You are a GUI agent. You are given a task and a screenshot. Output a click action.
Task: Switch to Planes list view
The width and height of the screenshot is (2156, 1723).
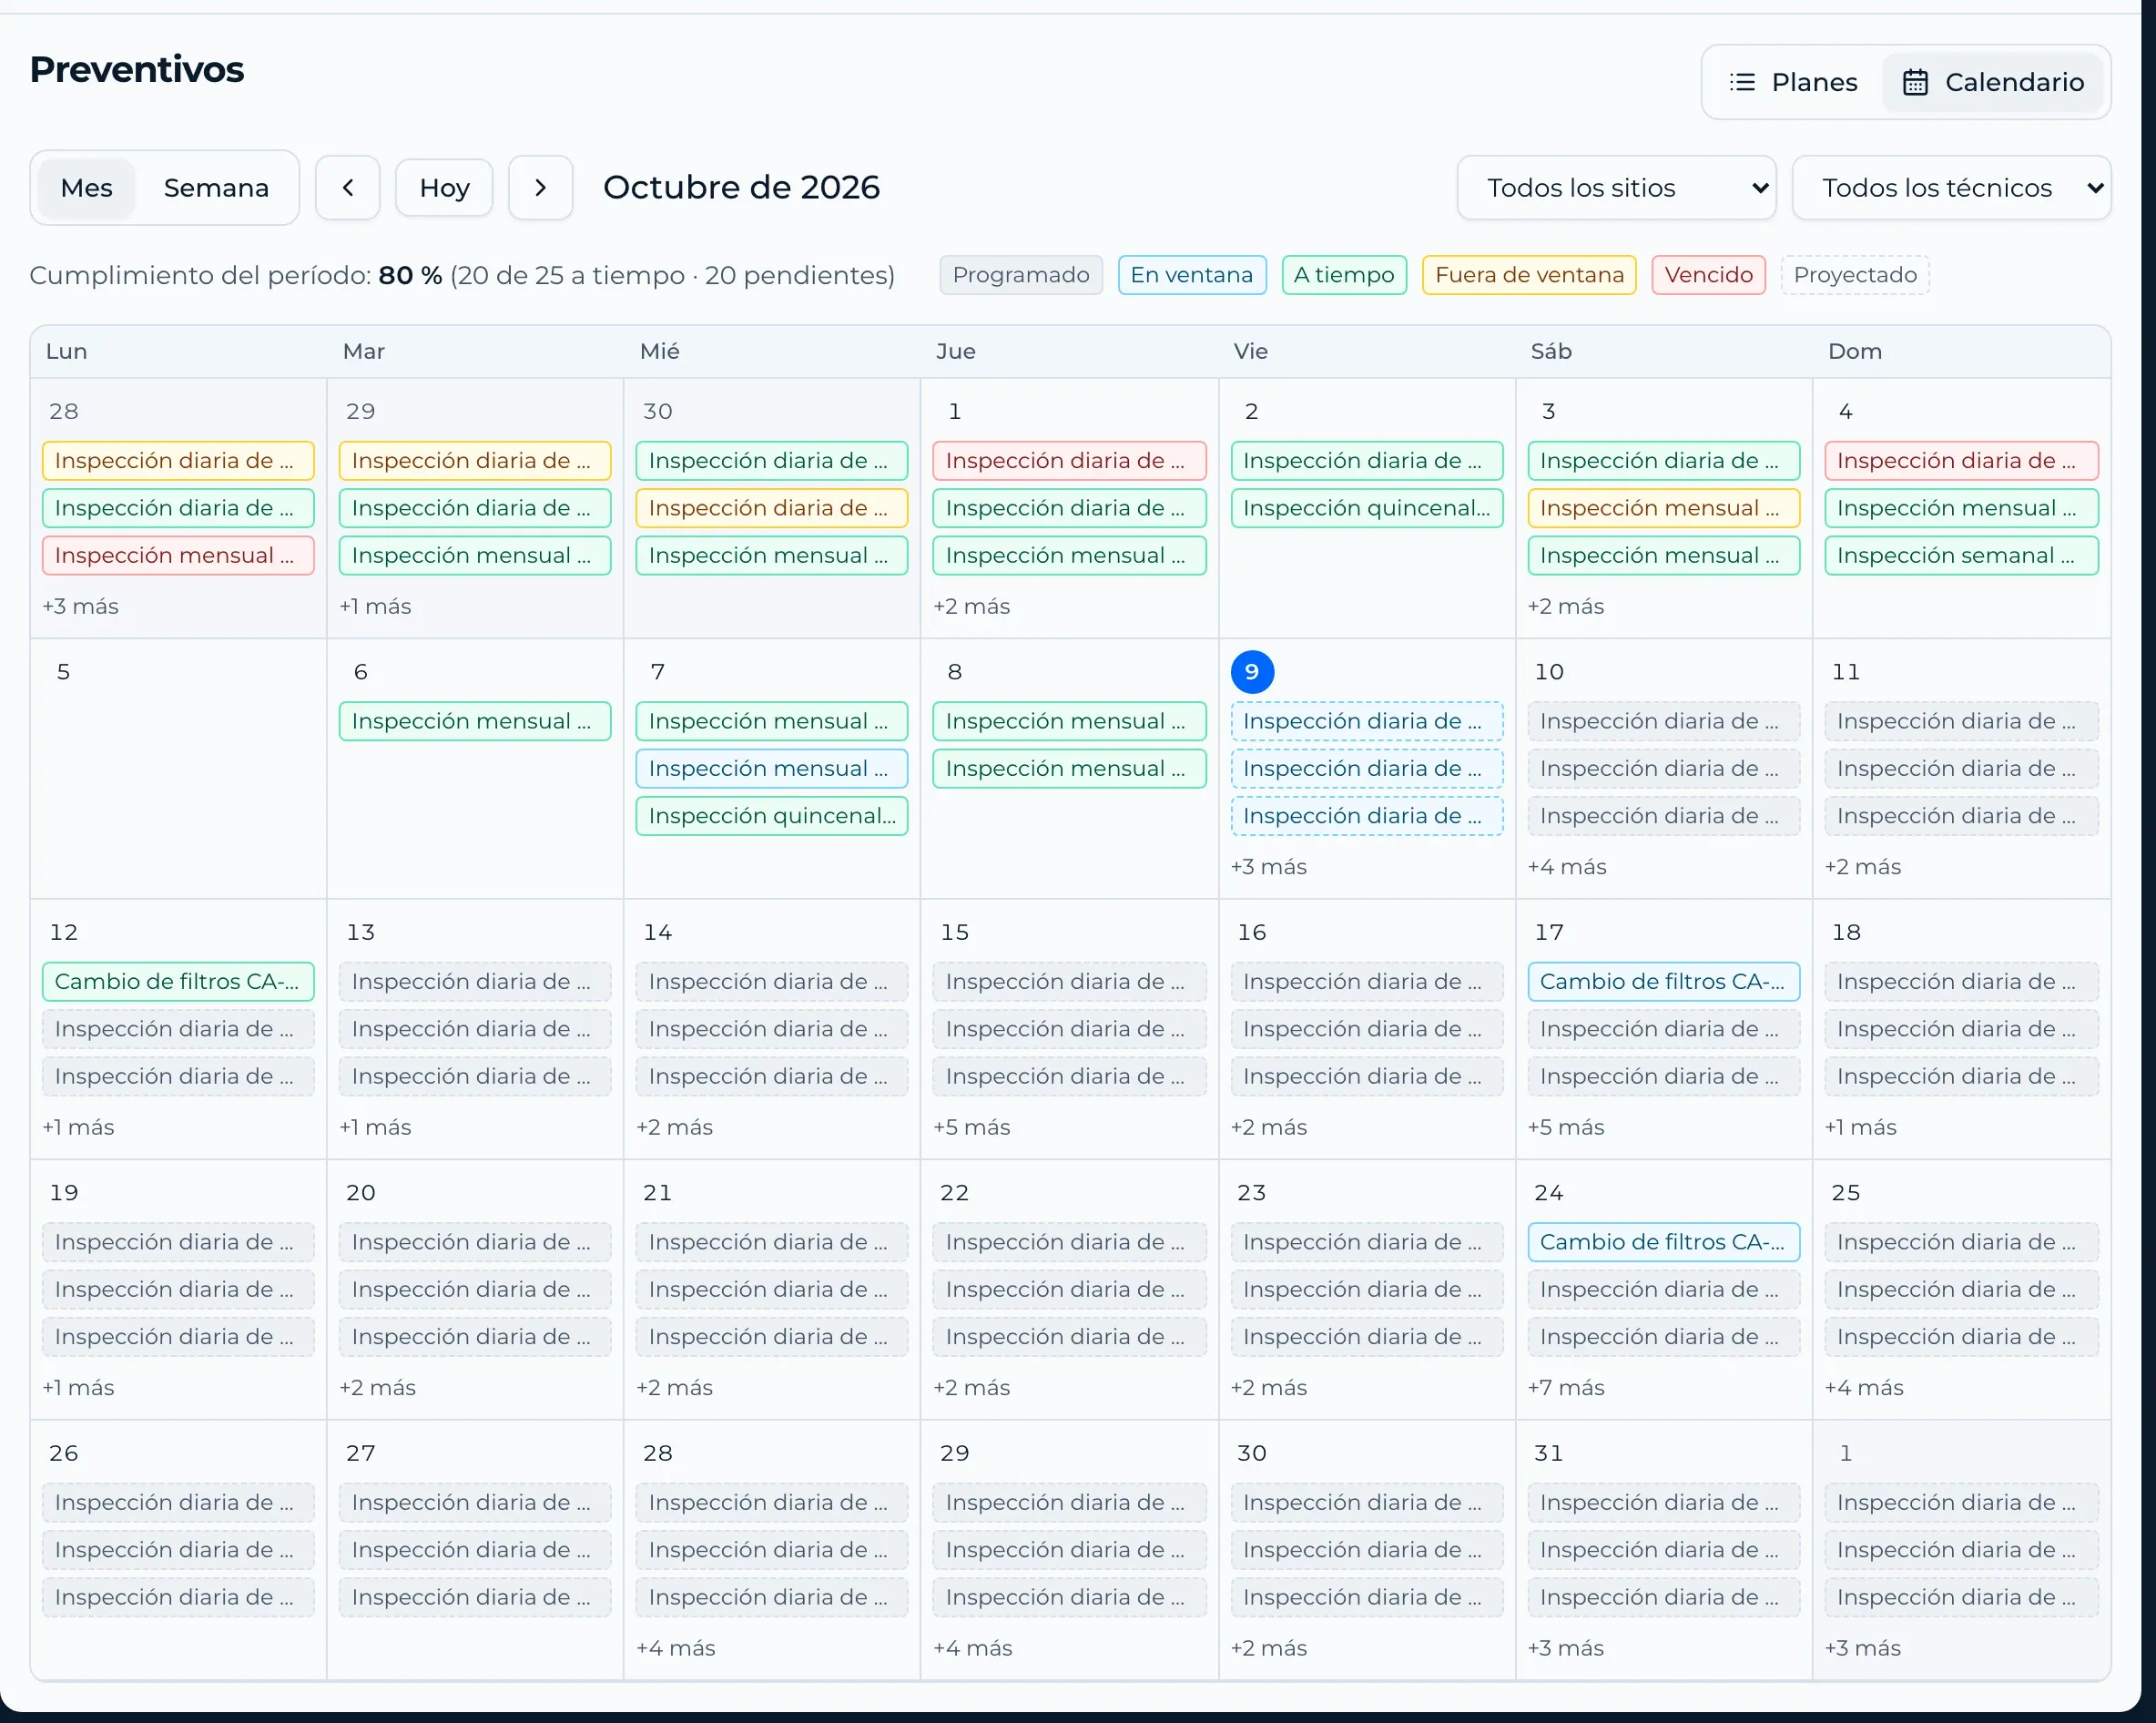click(x=1794, y=82)
